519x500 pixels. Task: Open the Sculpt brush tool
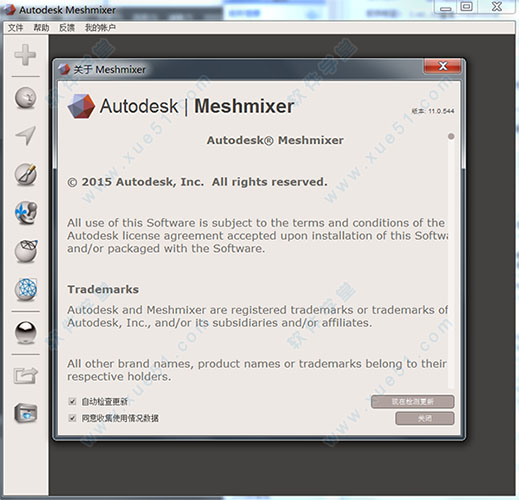tap(26, 174)
